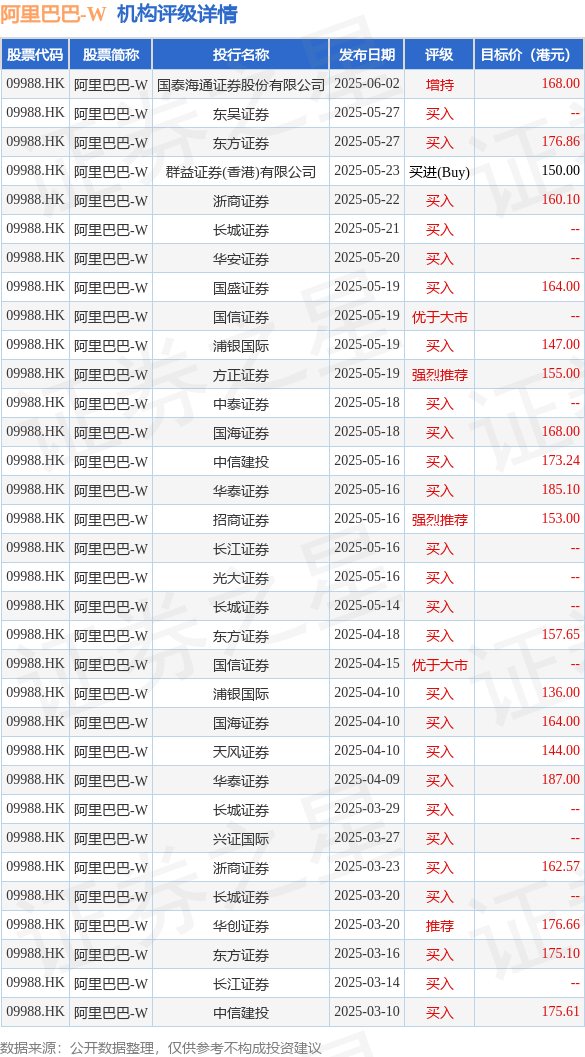This screenshot has height=1057, width=585.
Task: Select target price 185.10 for 华泰证券
Action: [x=530, y=490]
